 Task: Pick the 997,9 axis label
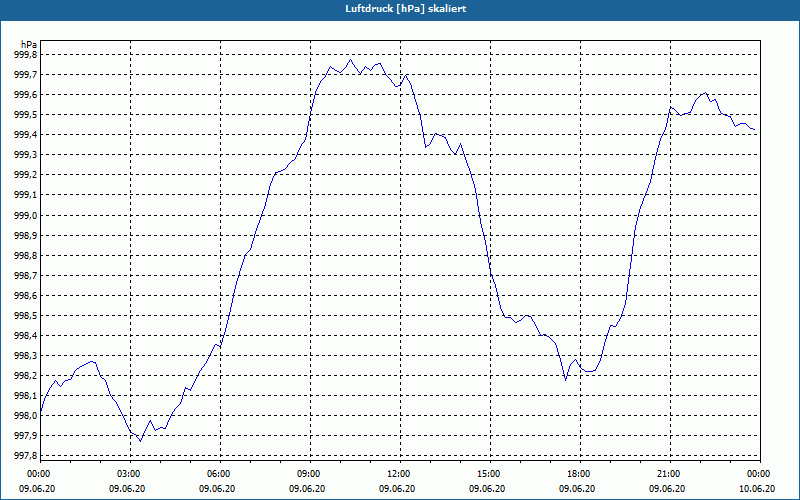pos(25,436)
